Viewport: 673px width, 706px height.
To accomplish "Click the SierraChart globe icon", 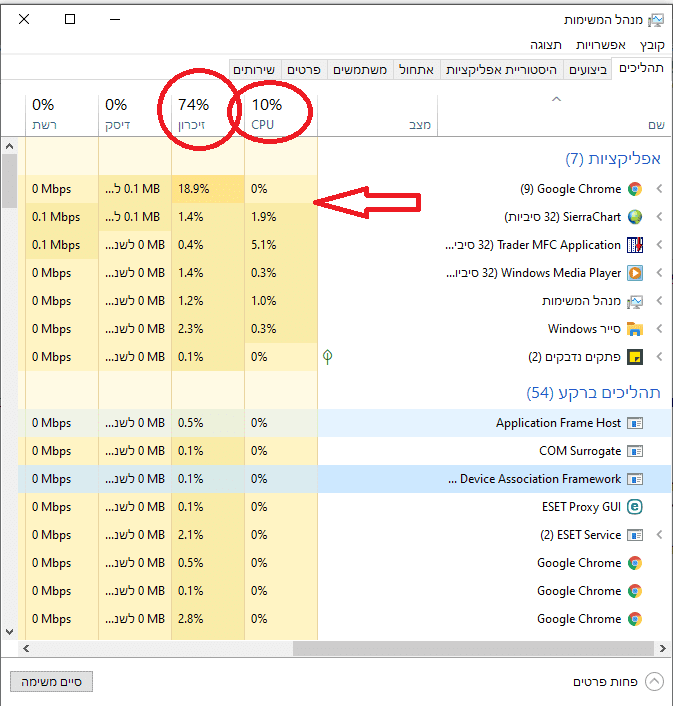I will (635, 217).
